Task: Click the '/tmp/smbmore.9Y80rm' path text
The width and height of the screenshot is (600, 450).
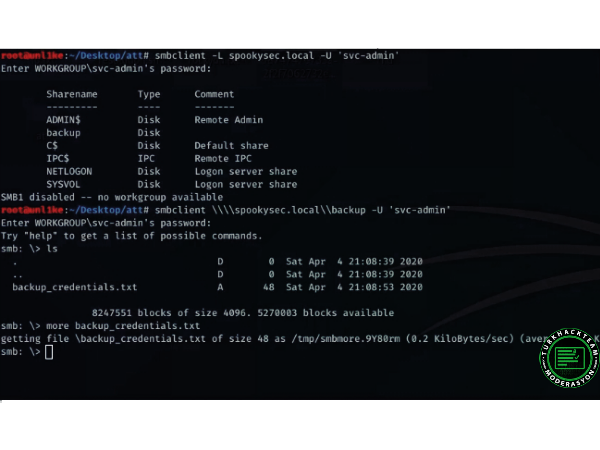Action: pos(346,339)
